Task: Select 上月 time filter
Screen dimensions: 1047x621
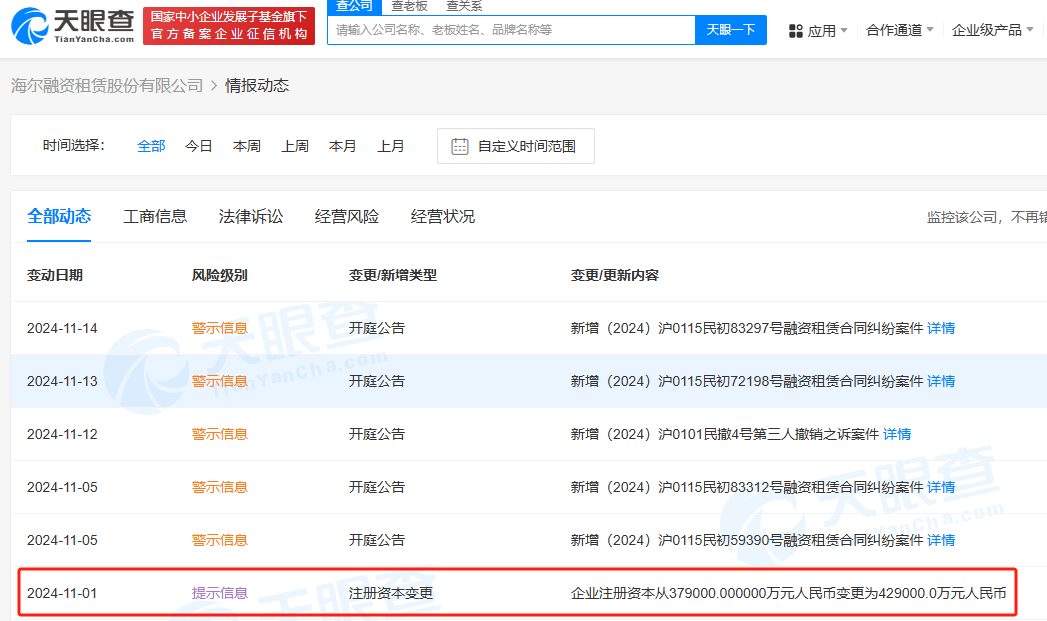Action: pos(391,146)
